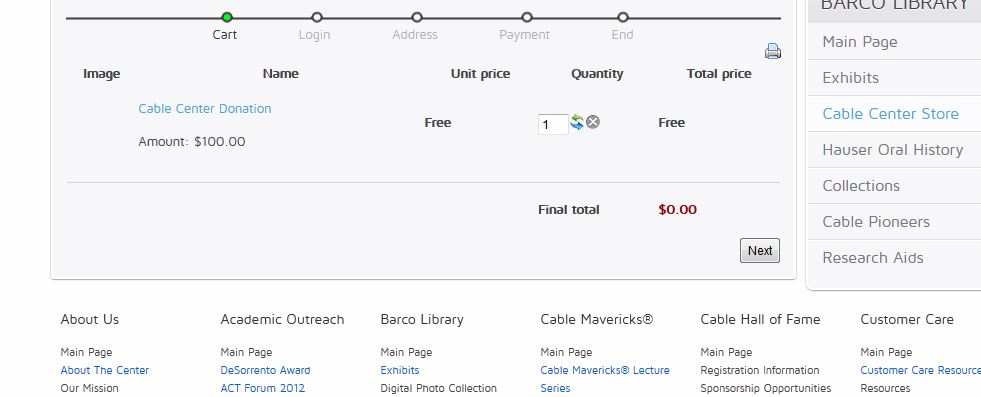Select the End step circle

coord(623,17)
